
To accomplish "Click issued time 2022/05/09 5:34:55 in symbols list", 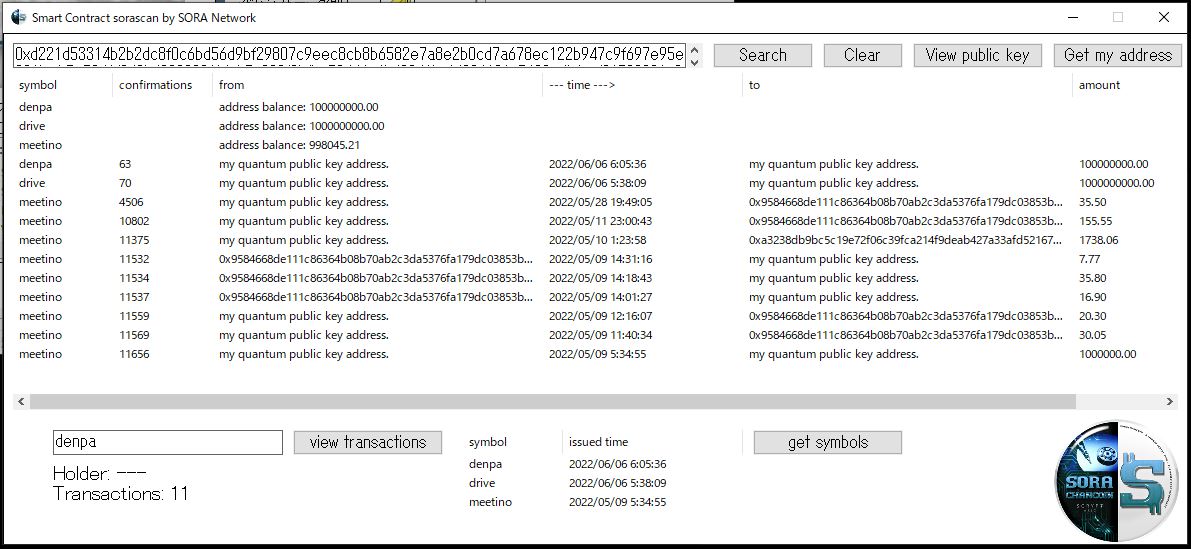I will (618, 502).
